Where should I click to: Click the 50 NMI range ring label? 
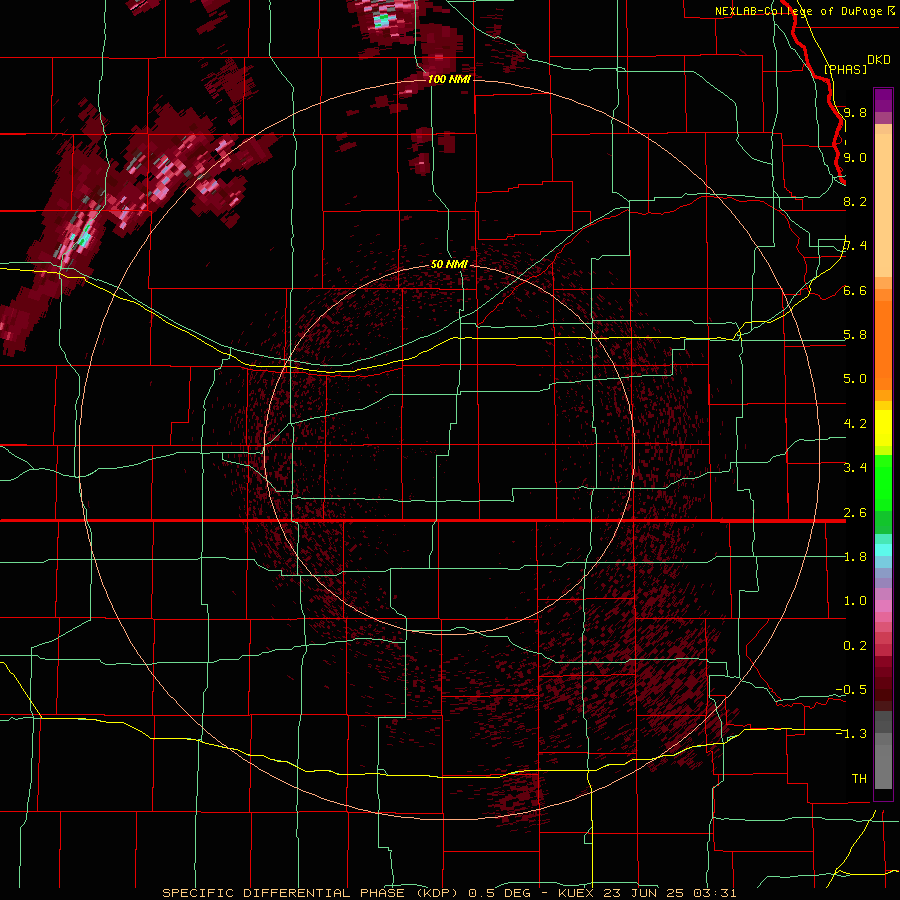pos(449,264)
